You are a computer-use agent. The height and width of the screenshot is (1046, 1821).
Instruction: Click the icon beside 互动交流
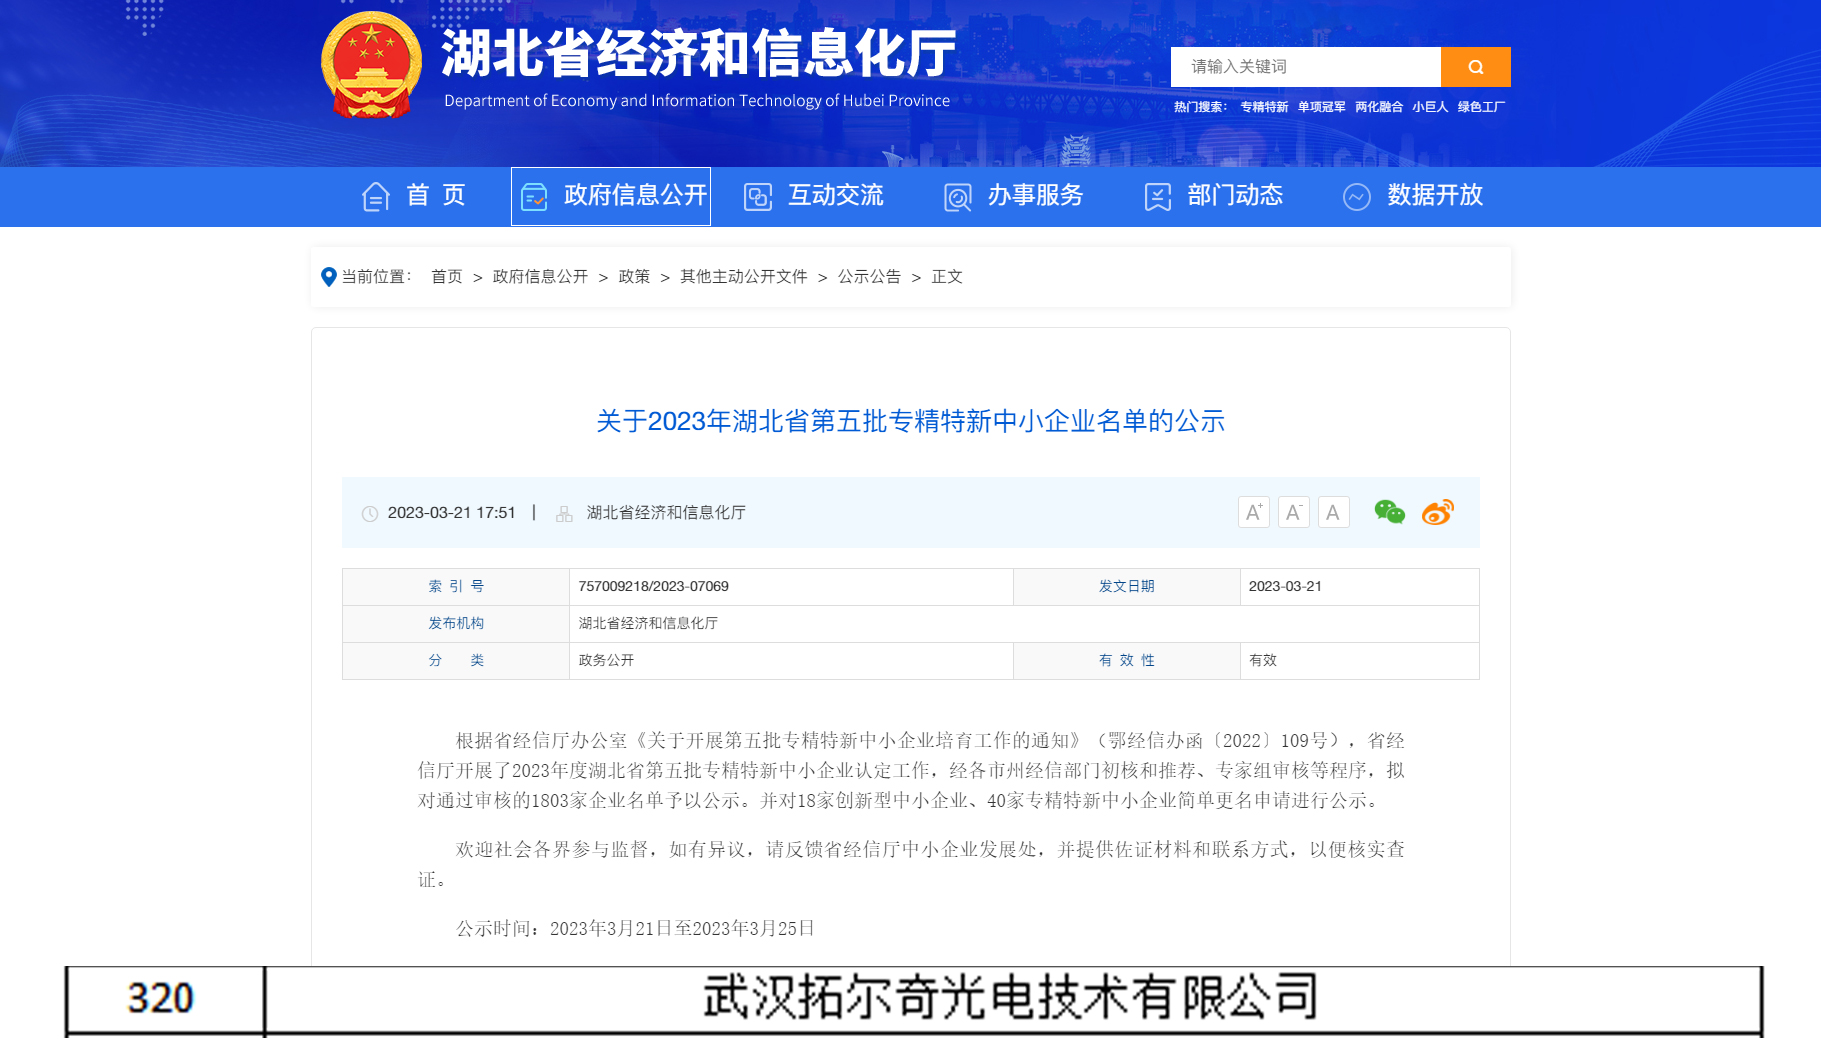click(x=758, y=196)
